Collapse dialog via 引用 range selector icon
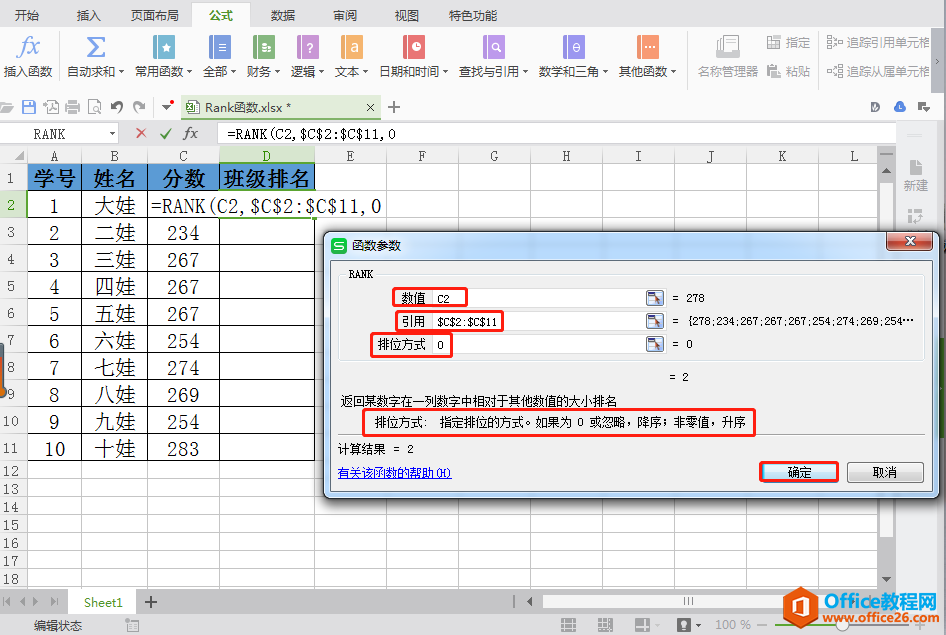The image size is (946, 635). click(x=655, y=321)
